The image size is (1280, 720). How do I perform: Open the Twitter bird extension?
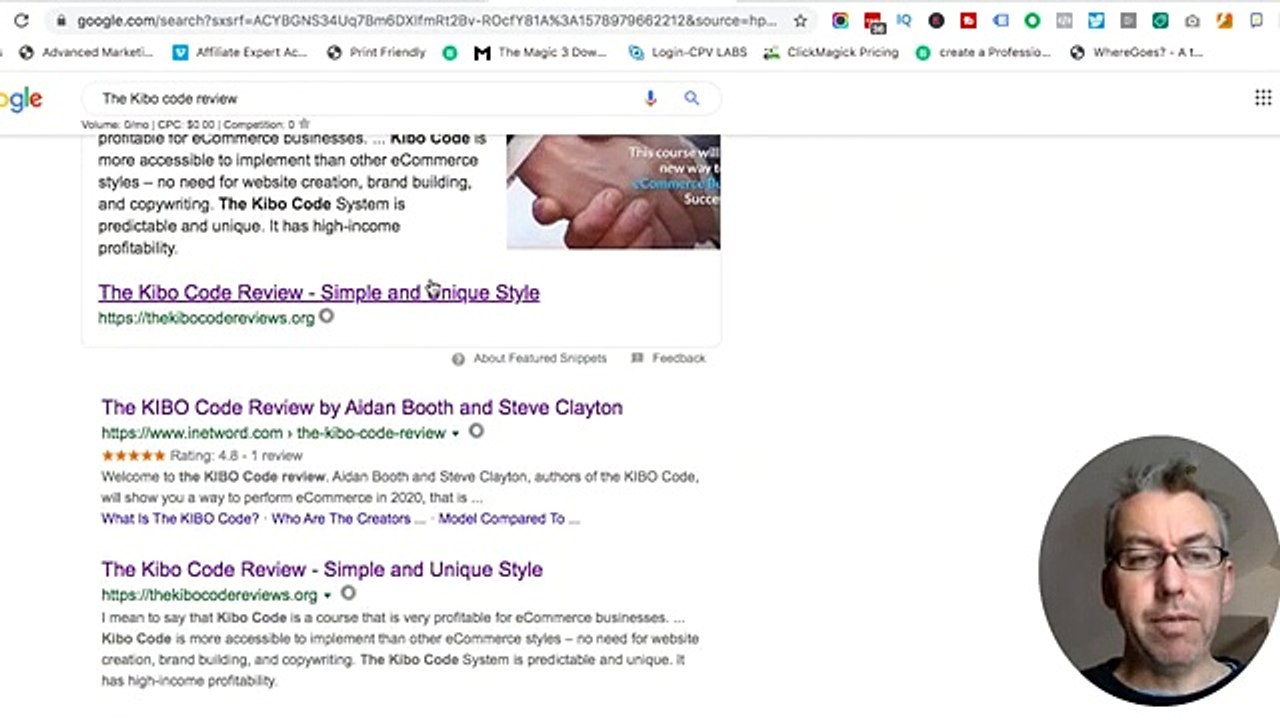point(1096,20)
